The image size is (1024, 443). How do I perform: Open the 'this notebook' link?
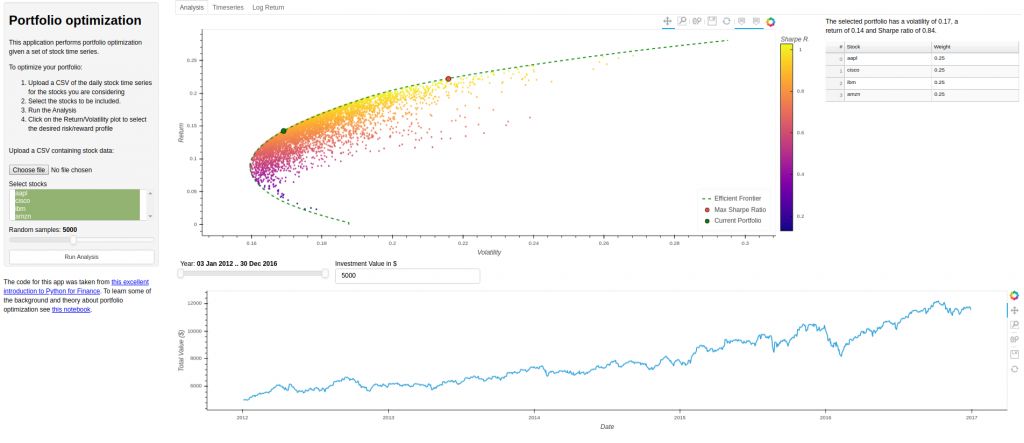pos(71,309)
